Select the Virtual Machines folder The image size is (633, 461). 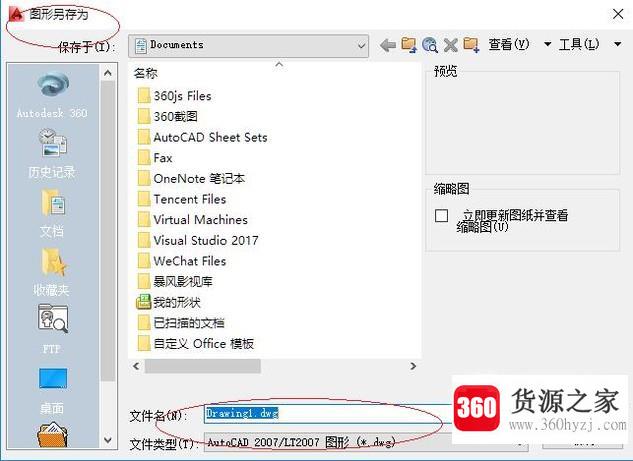tap(193, 220)
